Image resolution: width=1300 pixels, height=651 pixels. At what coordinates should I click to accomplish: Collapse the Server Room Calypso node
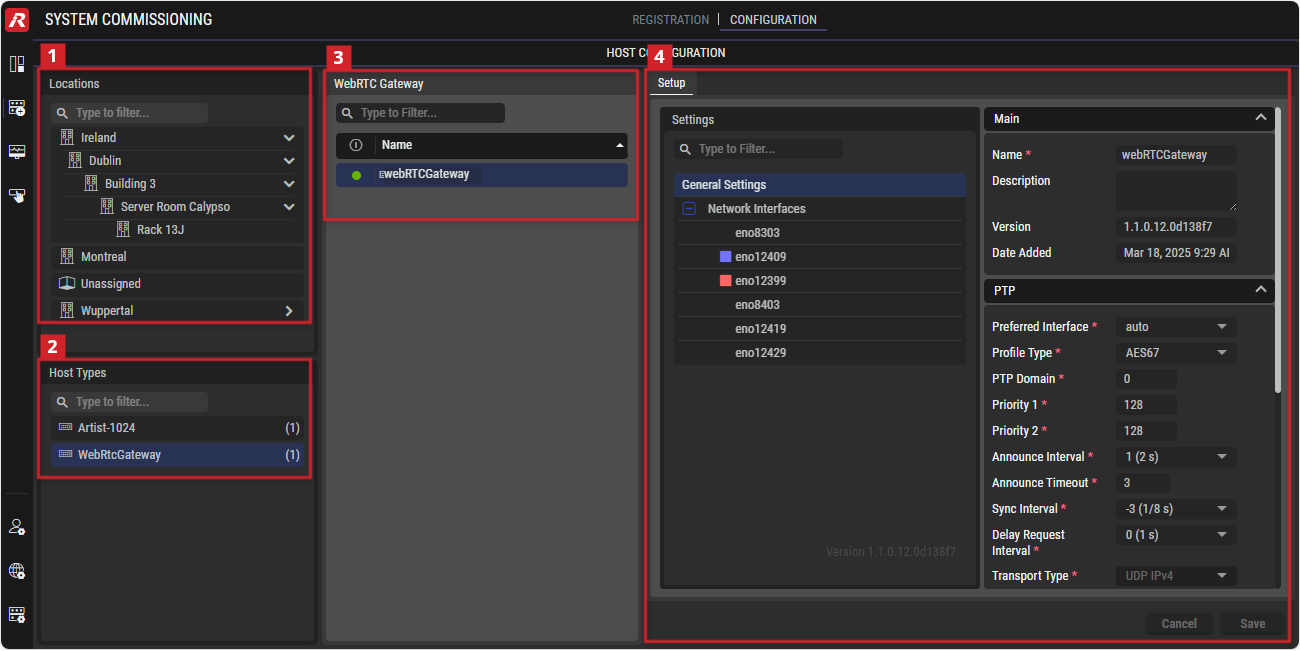289,206
